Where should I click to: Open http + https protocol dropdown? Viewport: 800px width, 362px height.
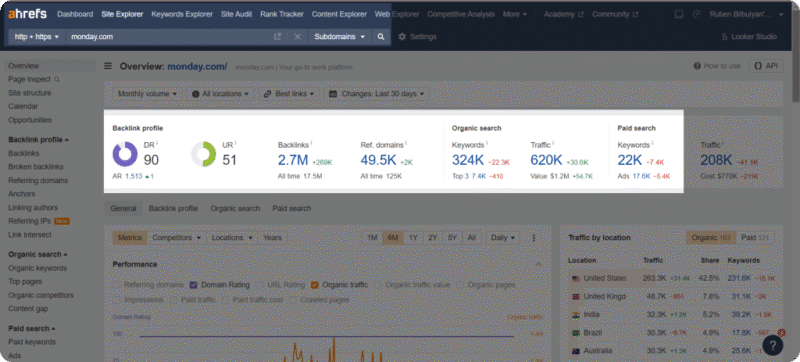coord(37,37)
